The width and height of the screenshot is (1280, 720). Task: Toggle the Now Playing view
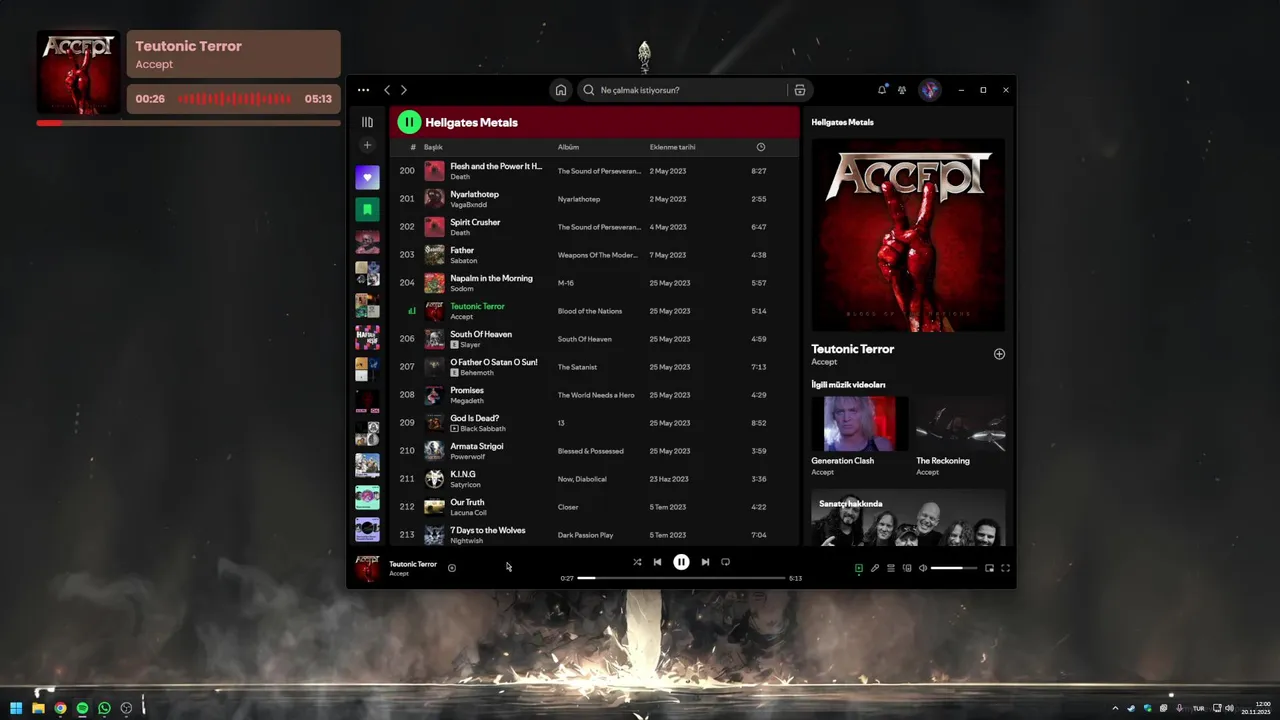pyautogui.click(x=858, y=568)
